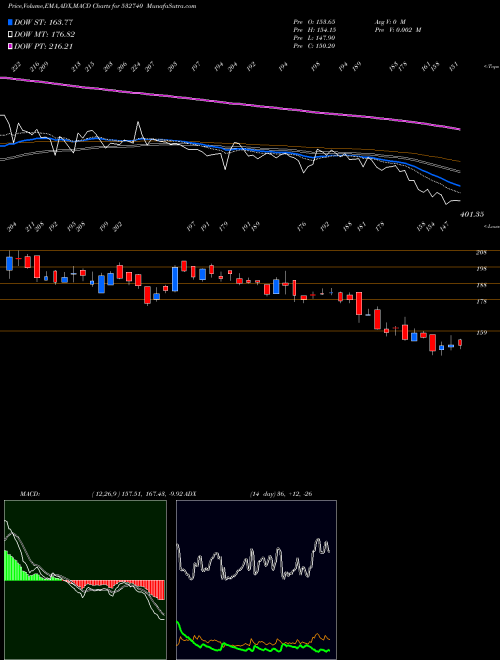Click the 'Pre L: 147.90' value
This screenshot has width=500, height=660.
(314, 38)
